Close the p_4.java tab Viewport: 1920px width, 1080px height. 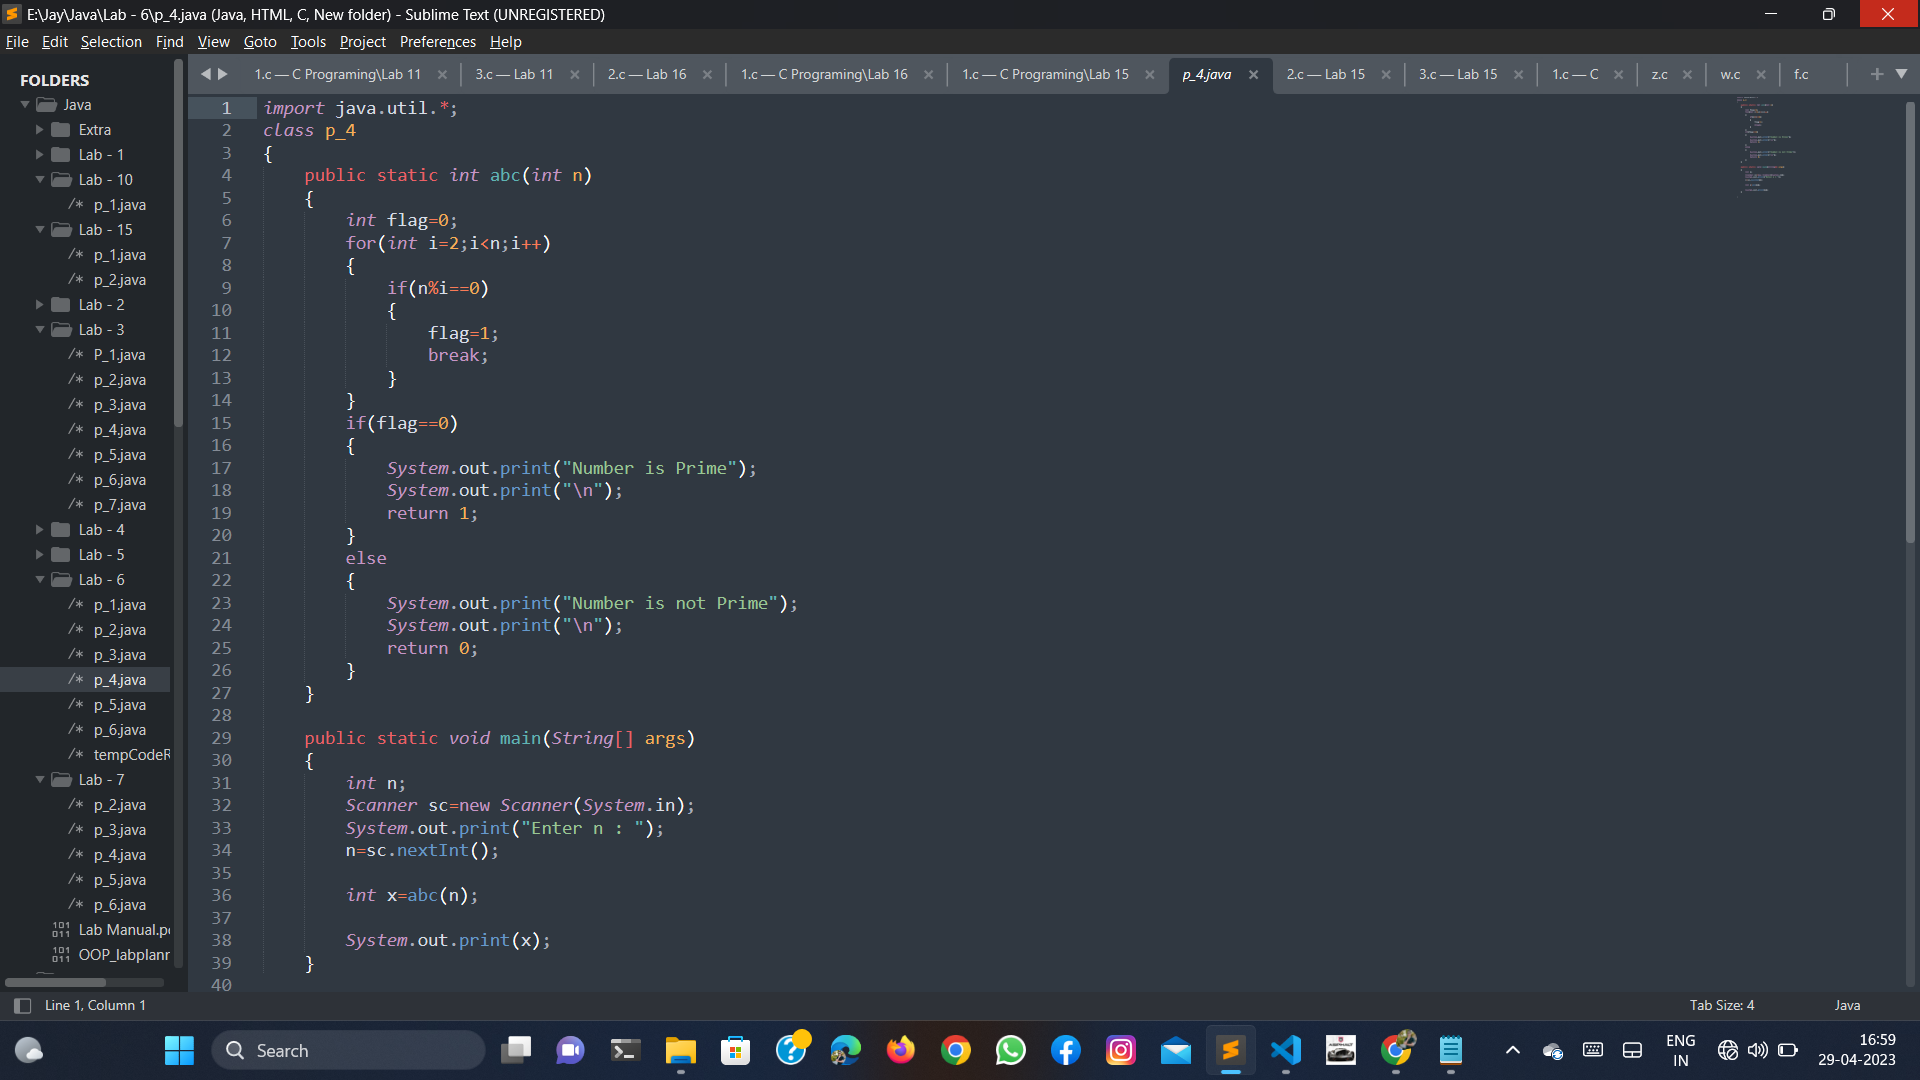pos(1253,75)
